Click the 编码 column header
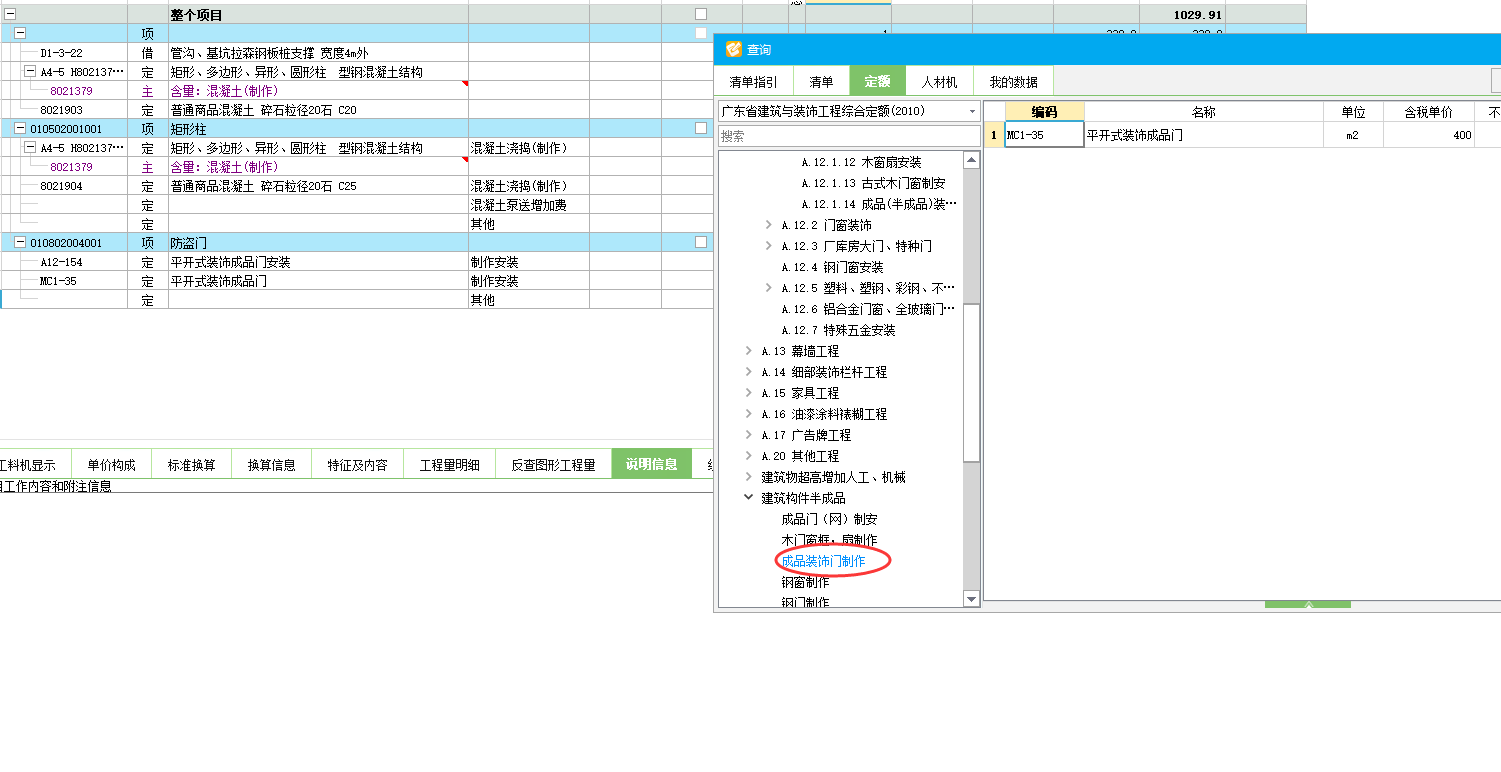1501x772 pixels. point(1044,112)
